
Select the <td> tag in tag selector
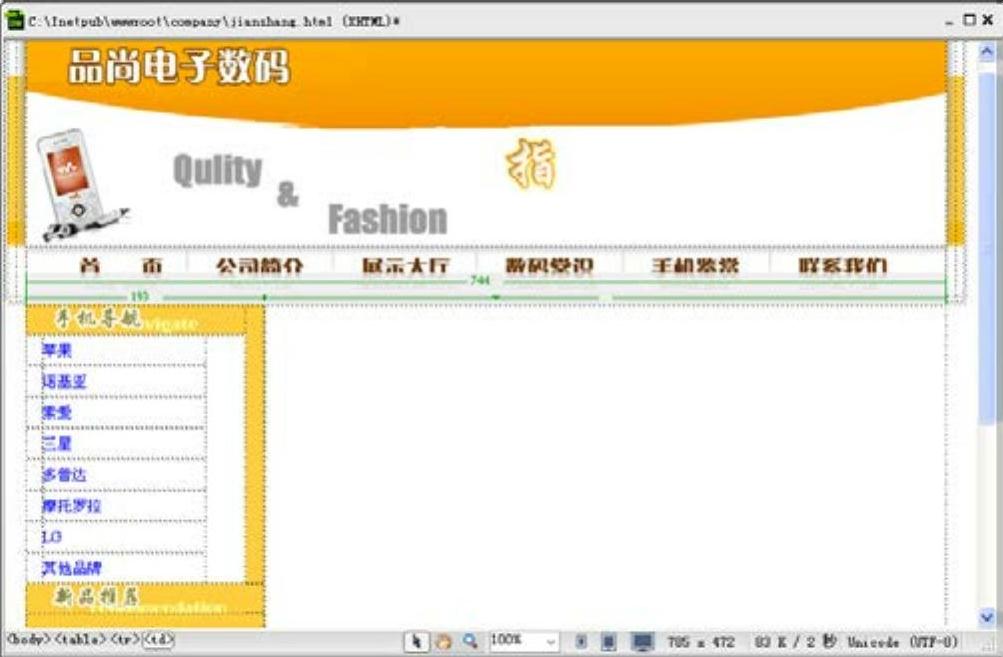pos(157,639)
